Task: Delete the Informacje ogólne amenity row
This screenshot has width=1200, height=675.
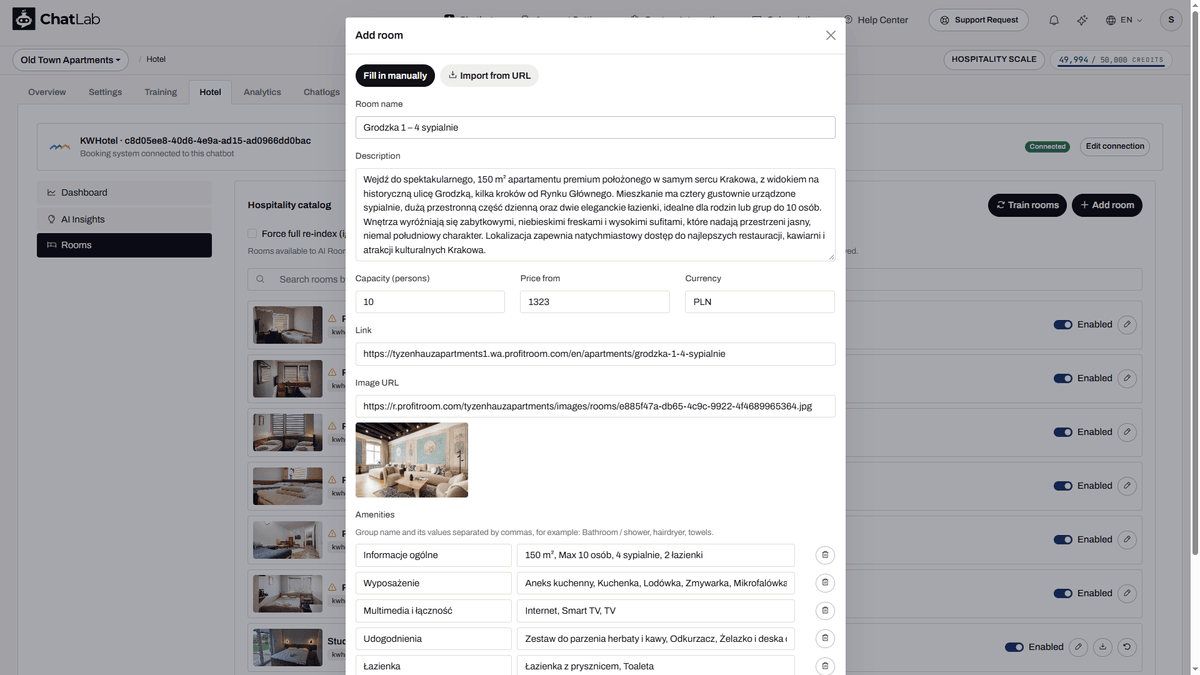Action: click(825, 555)
